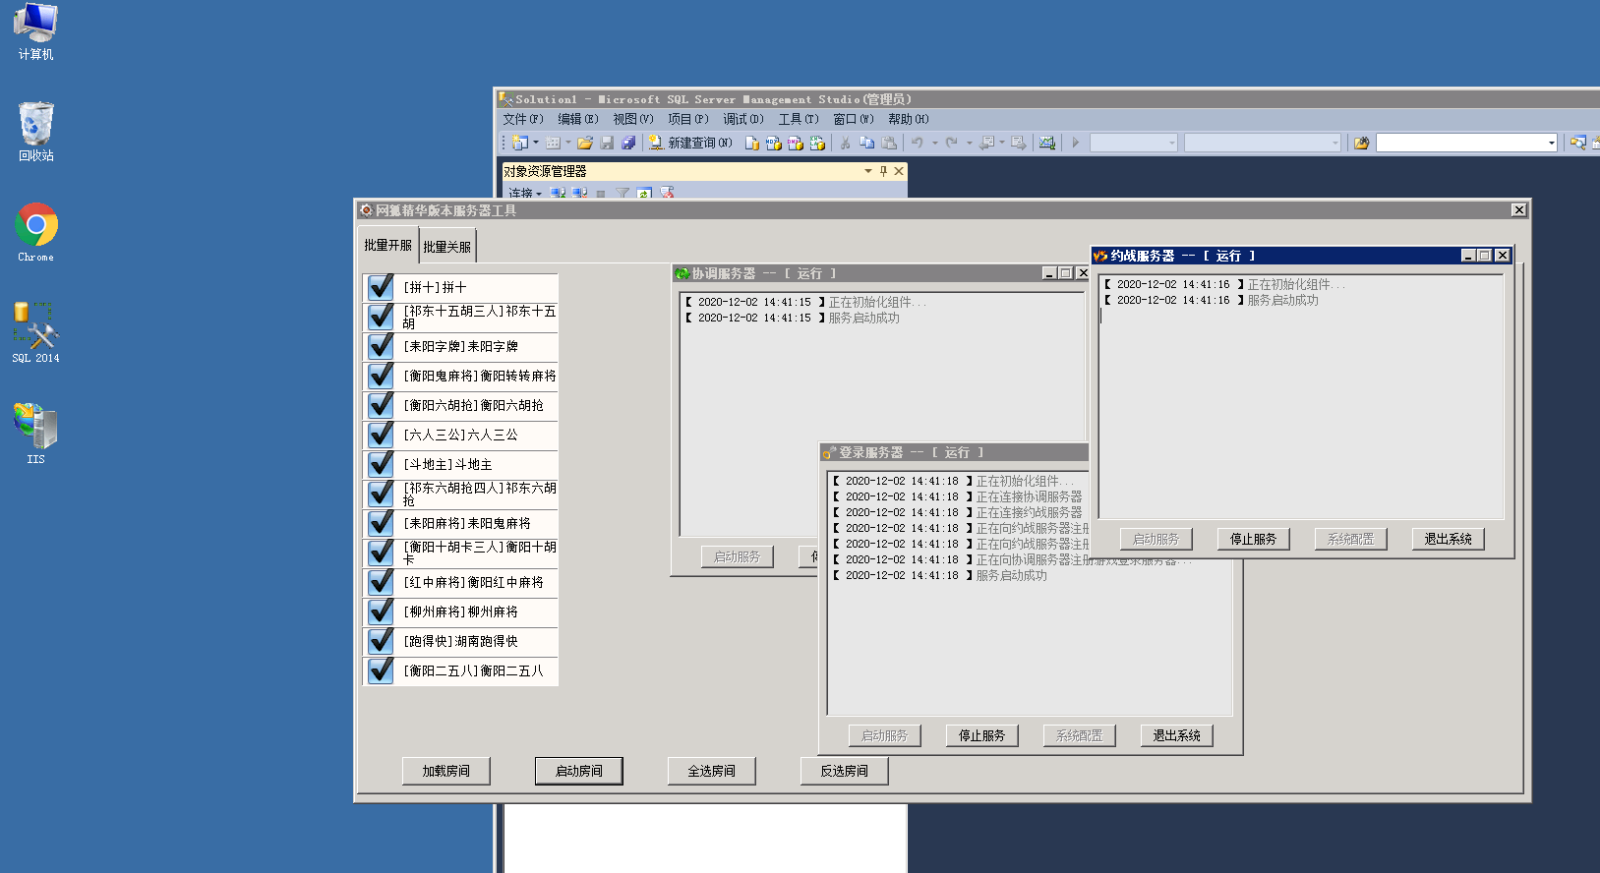Open Chrome from the desktop
Screen dimensions: 1600x873
(x=36, y=227)
